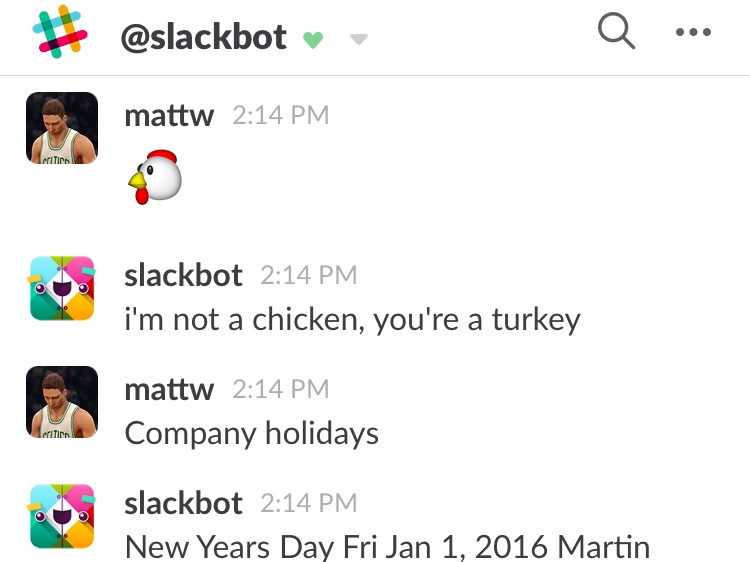Select slackbot username on turkey reply
Image resolution: width=750 pixels, height=562 pixels.
pos(183,275)
